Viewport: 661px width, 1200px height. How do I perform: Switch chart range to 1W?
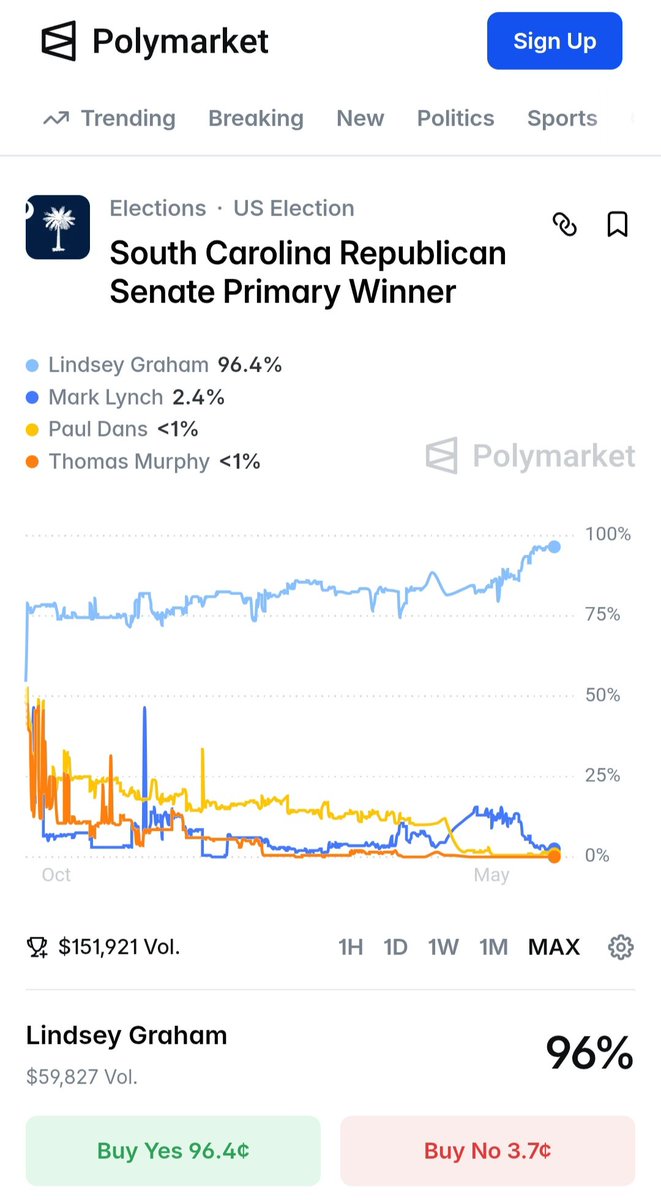[444, 947]
